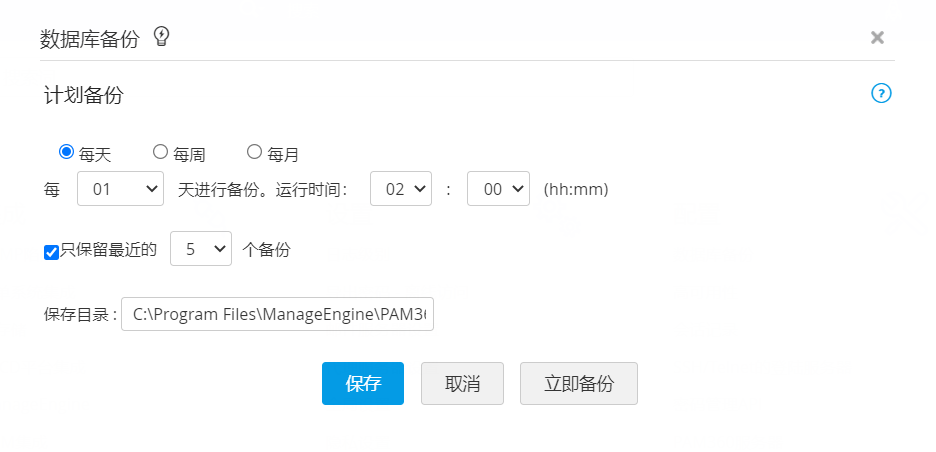
Task: Click the (hh:mm) format hint text
Action: pos(575,189)
